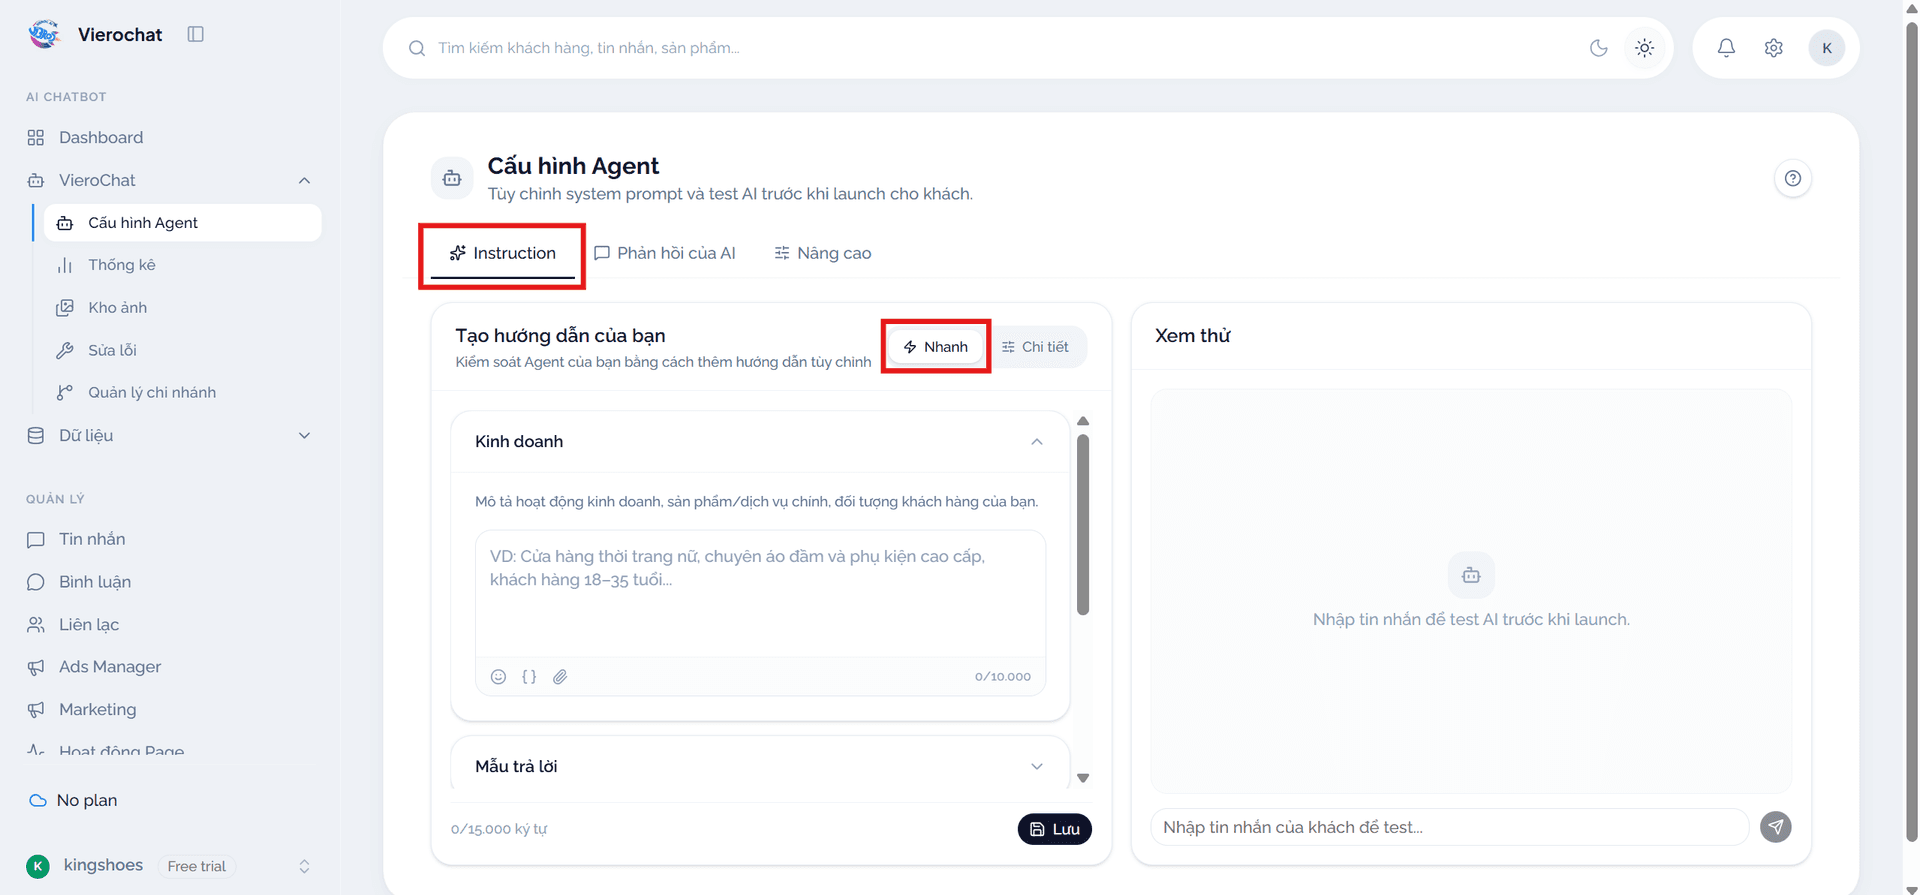Select Nhanh quick mode
Screen dimensions: 1920x895
click(x=936, y=347)
